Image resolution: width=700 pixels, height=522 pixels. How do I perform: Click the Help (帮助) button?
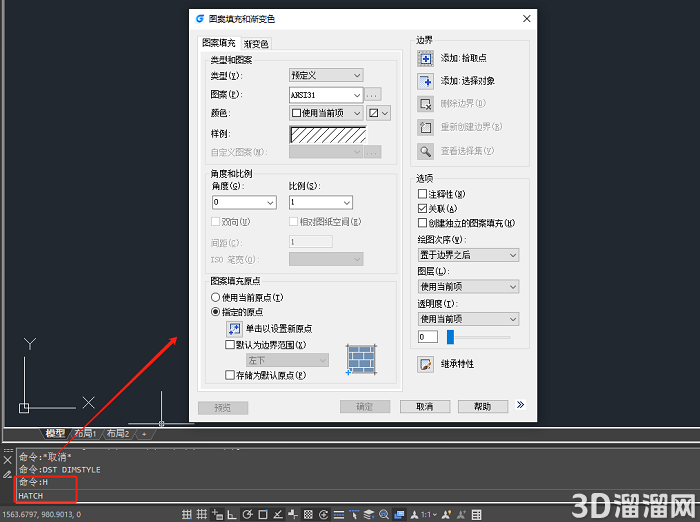point(483,406)
